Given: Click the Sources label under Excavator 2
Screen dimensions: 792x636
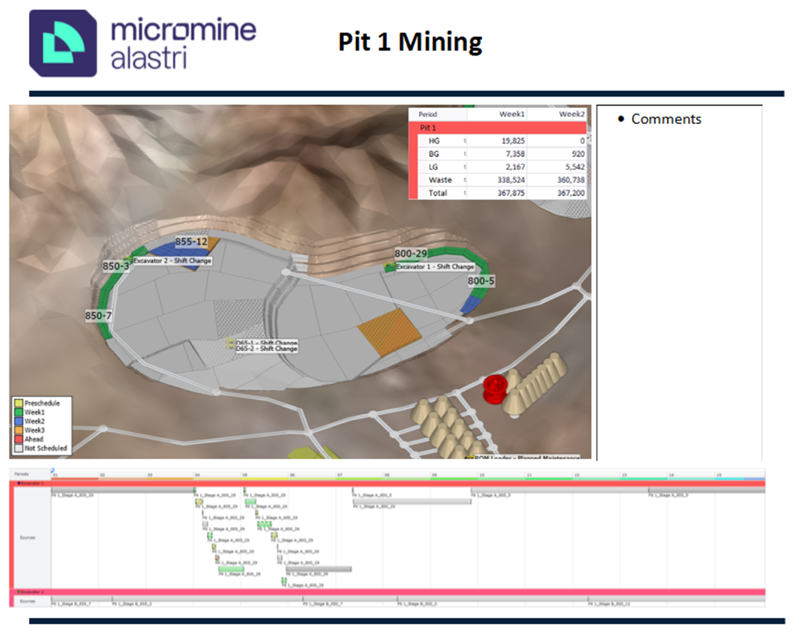Looking at the screenshot, I should pos(27,601).
